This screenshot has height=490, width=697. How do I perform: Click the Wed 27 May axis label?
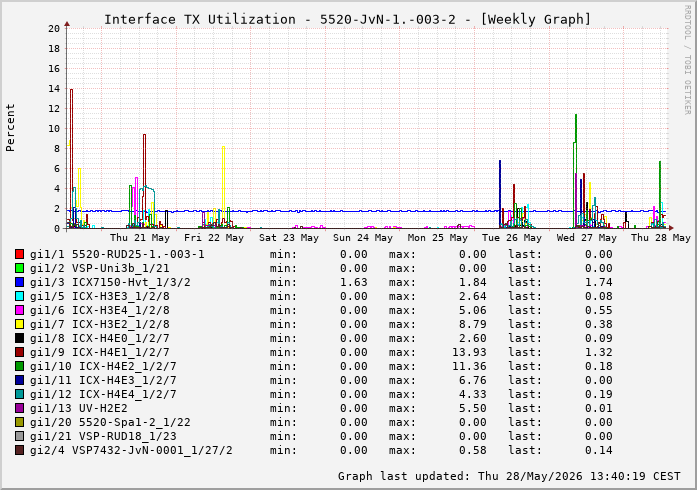587,238
